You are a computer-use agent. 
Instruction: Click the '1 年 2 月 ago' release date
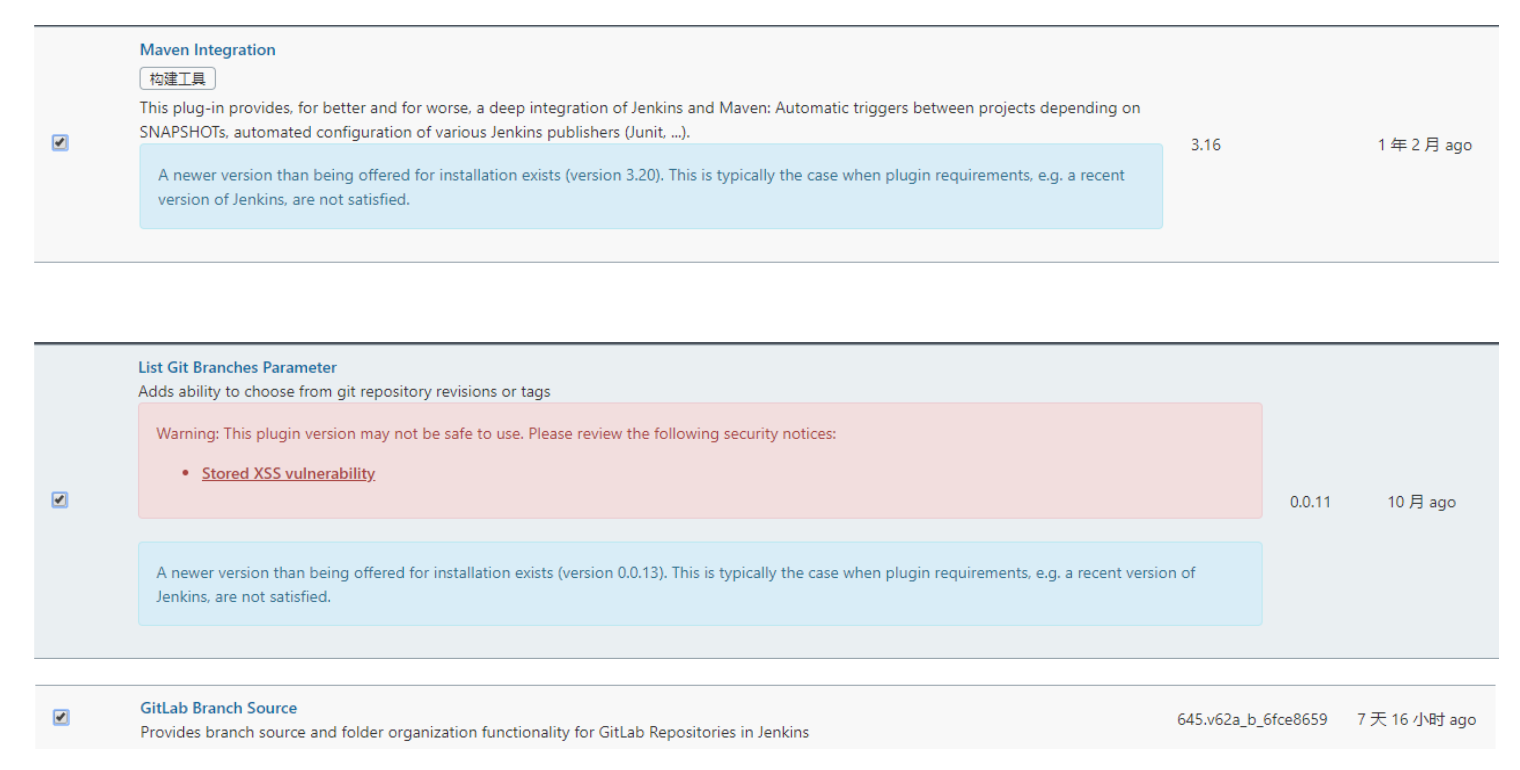click(x=1425, y=145)
